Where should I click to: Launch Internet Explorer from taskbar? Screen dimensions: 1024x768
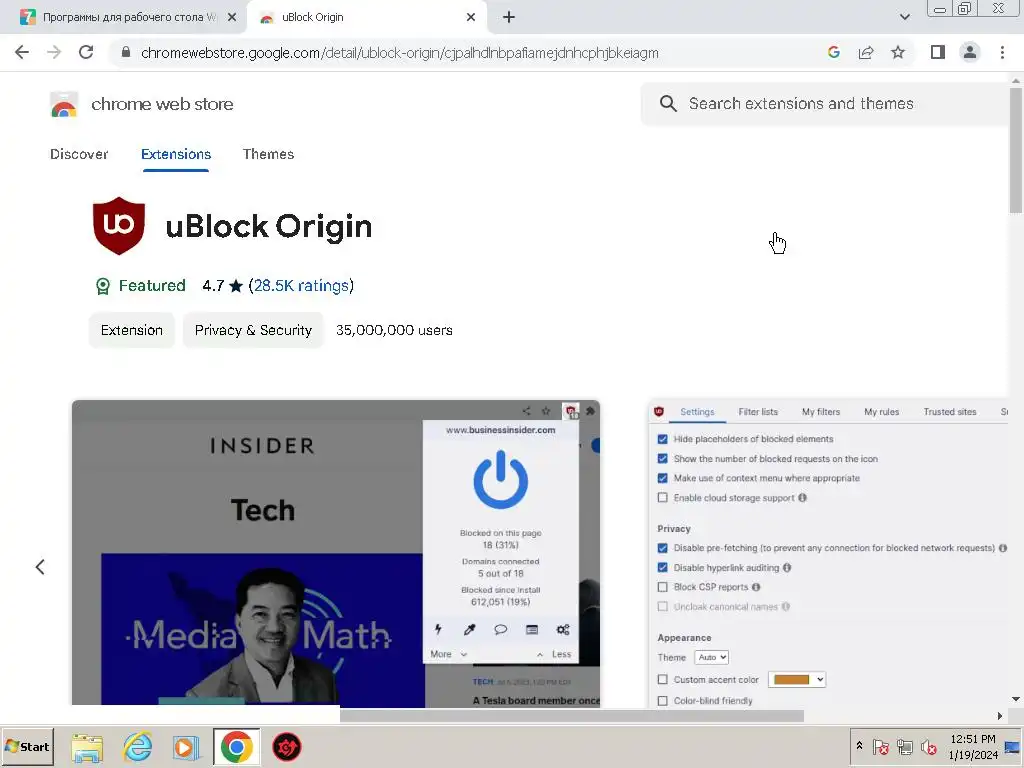tap(138, 747)
